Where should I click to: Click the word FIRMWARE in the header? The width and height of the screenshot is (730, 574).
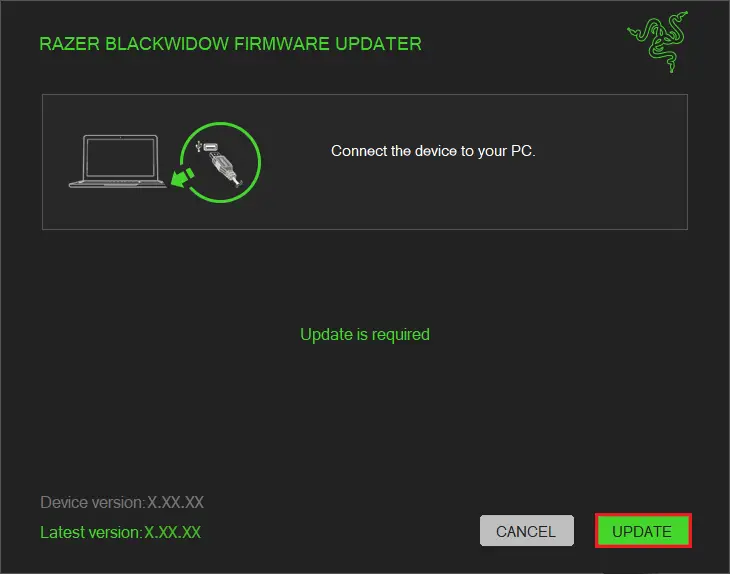coord(282,44)
